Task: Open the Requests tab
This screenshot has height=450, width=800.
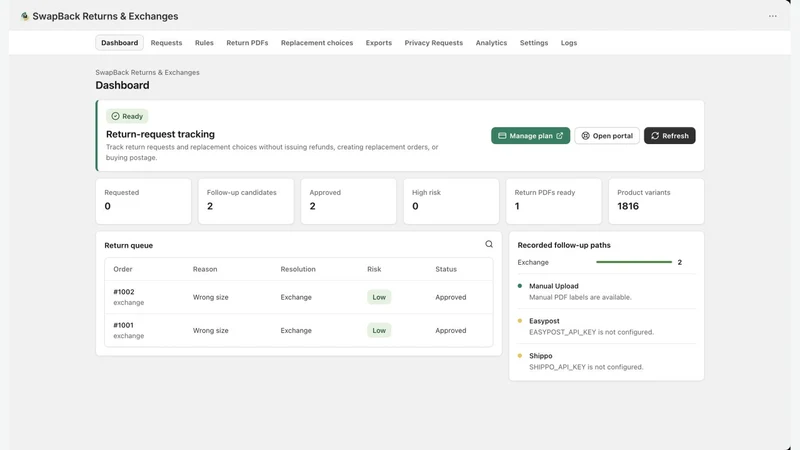Action: (166, 43)
